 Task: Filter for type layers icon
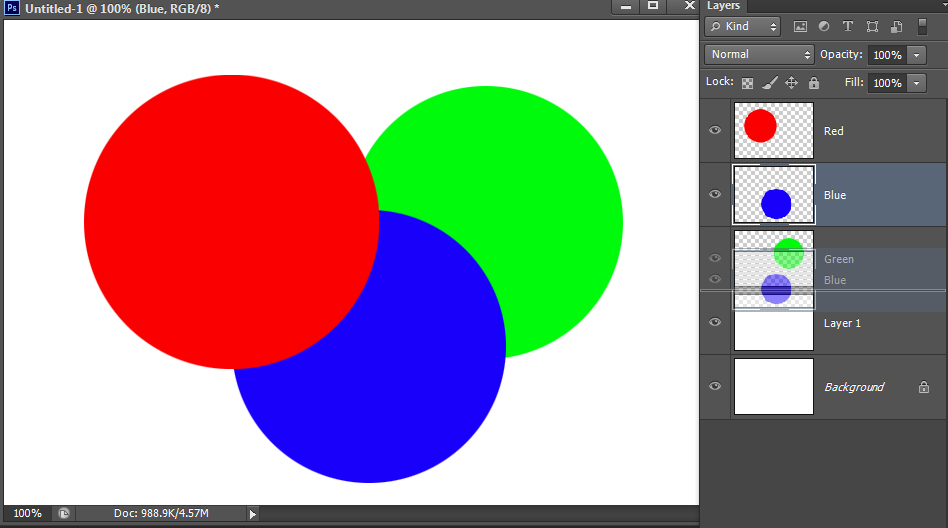click(848, 27)
